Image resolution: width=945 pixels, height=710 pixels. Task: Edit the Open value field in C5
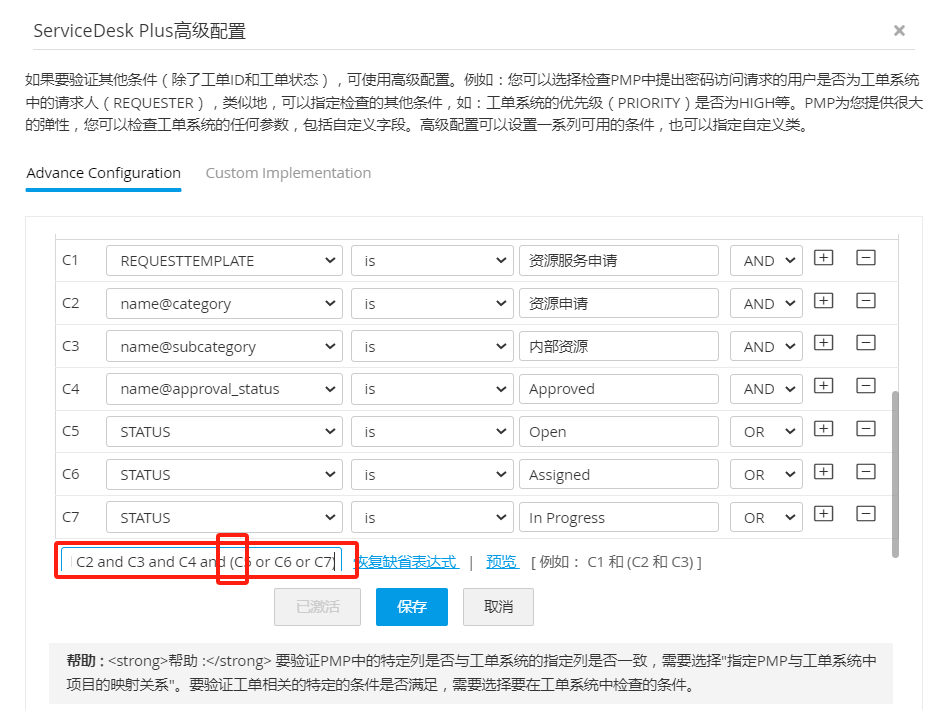[619, 432]
